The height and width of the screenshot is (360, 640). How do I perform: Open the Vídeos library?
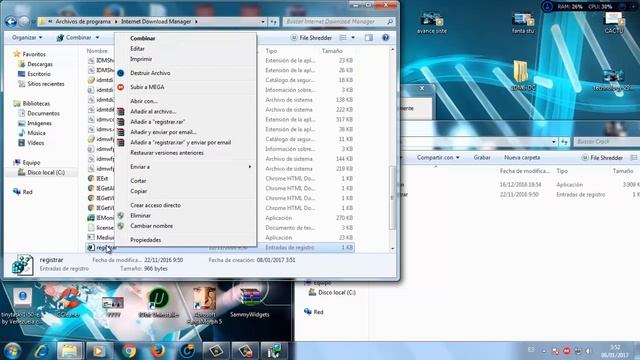pos(35,143)
